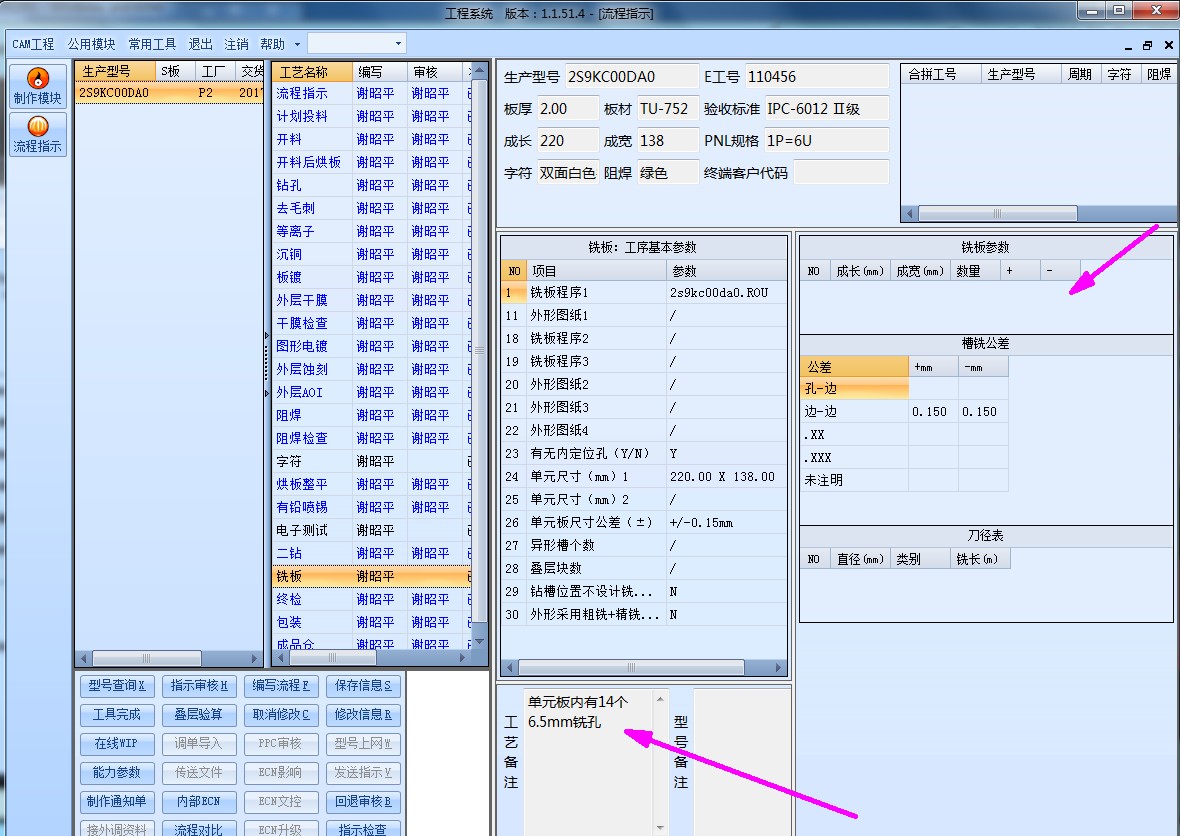Click the 在线WIP button
Screen dimensions: 1180x836
tap(117, 743)
